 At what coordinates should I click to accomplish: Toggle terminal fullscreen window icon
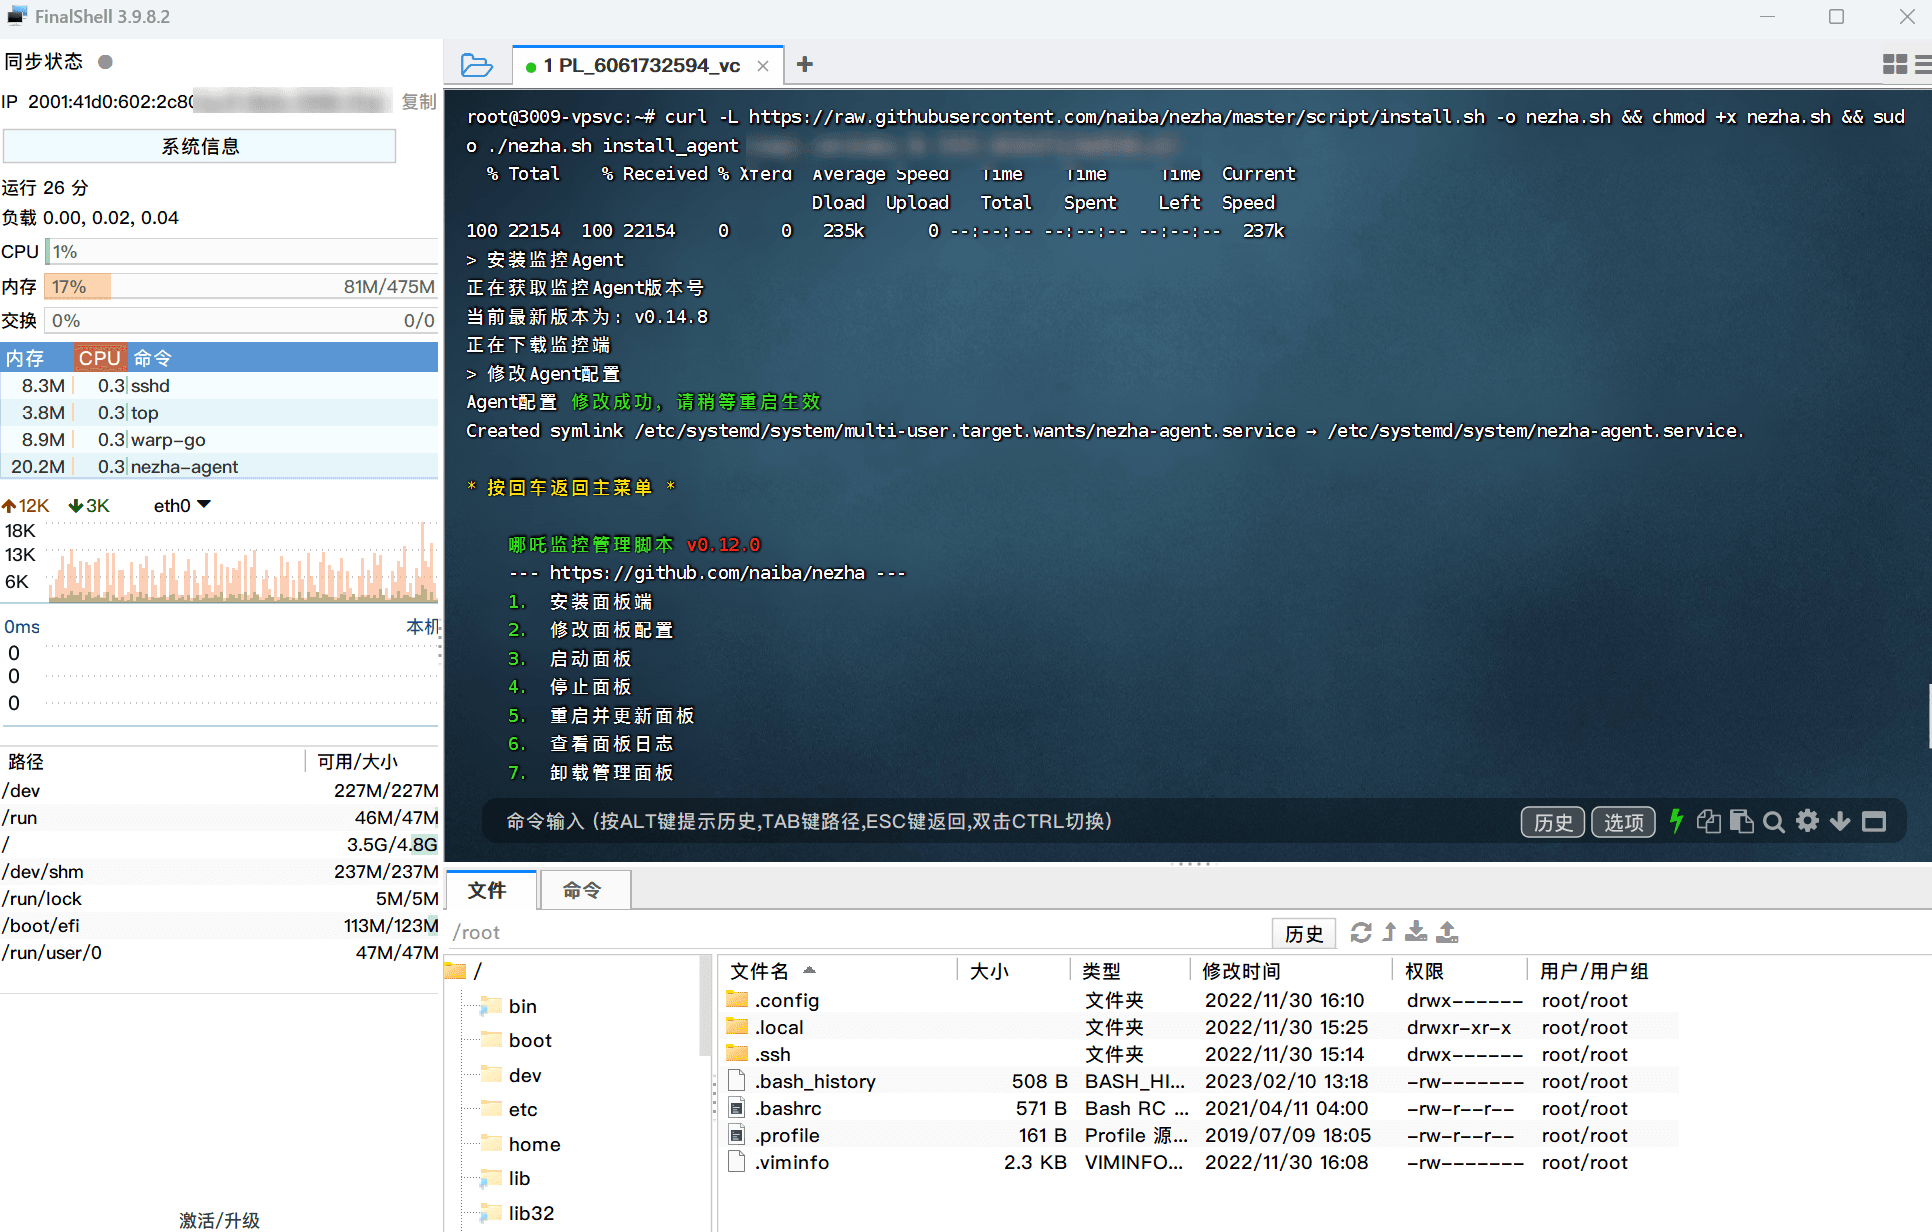[1874, 822]
